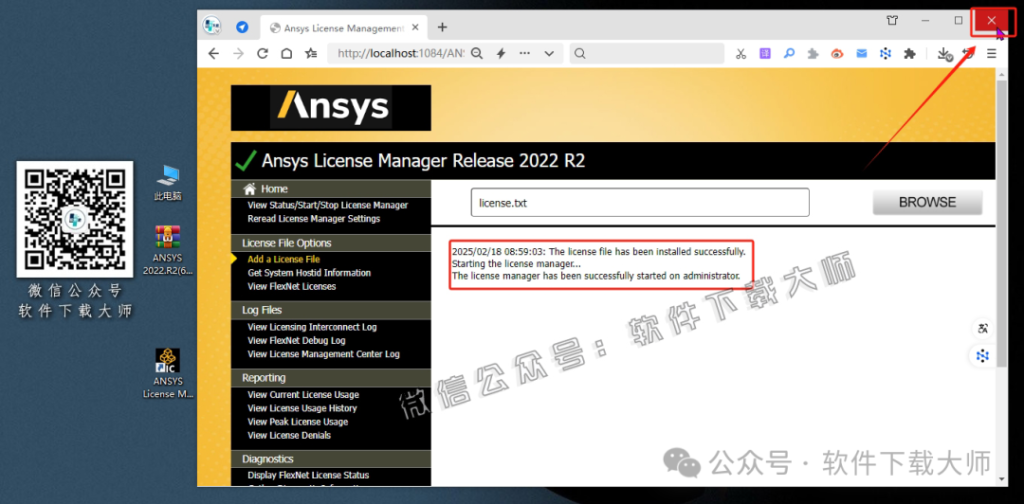This screenshot has width=1024, height=504.
Task: Click the accessibility floating side icon
Action: coord(983,329)
